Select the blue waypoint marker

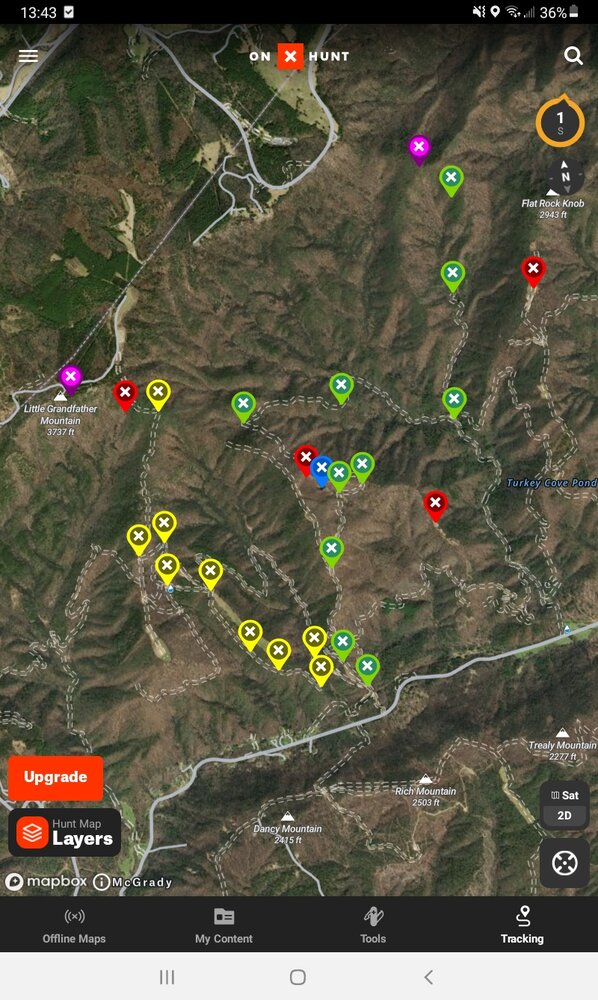(x=321, y=471)
